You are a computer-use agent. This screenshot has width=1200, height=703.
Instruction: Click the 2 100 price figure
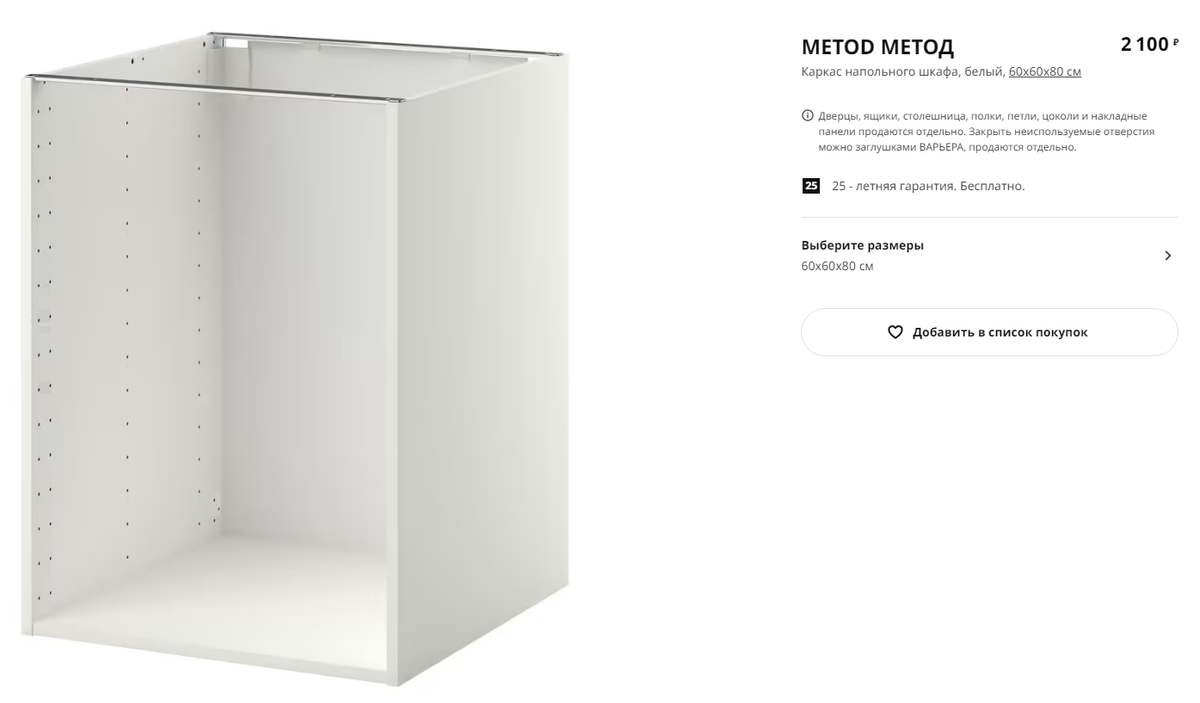1144,44
